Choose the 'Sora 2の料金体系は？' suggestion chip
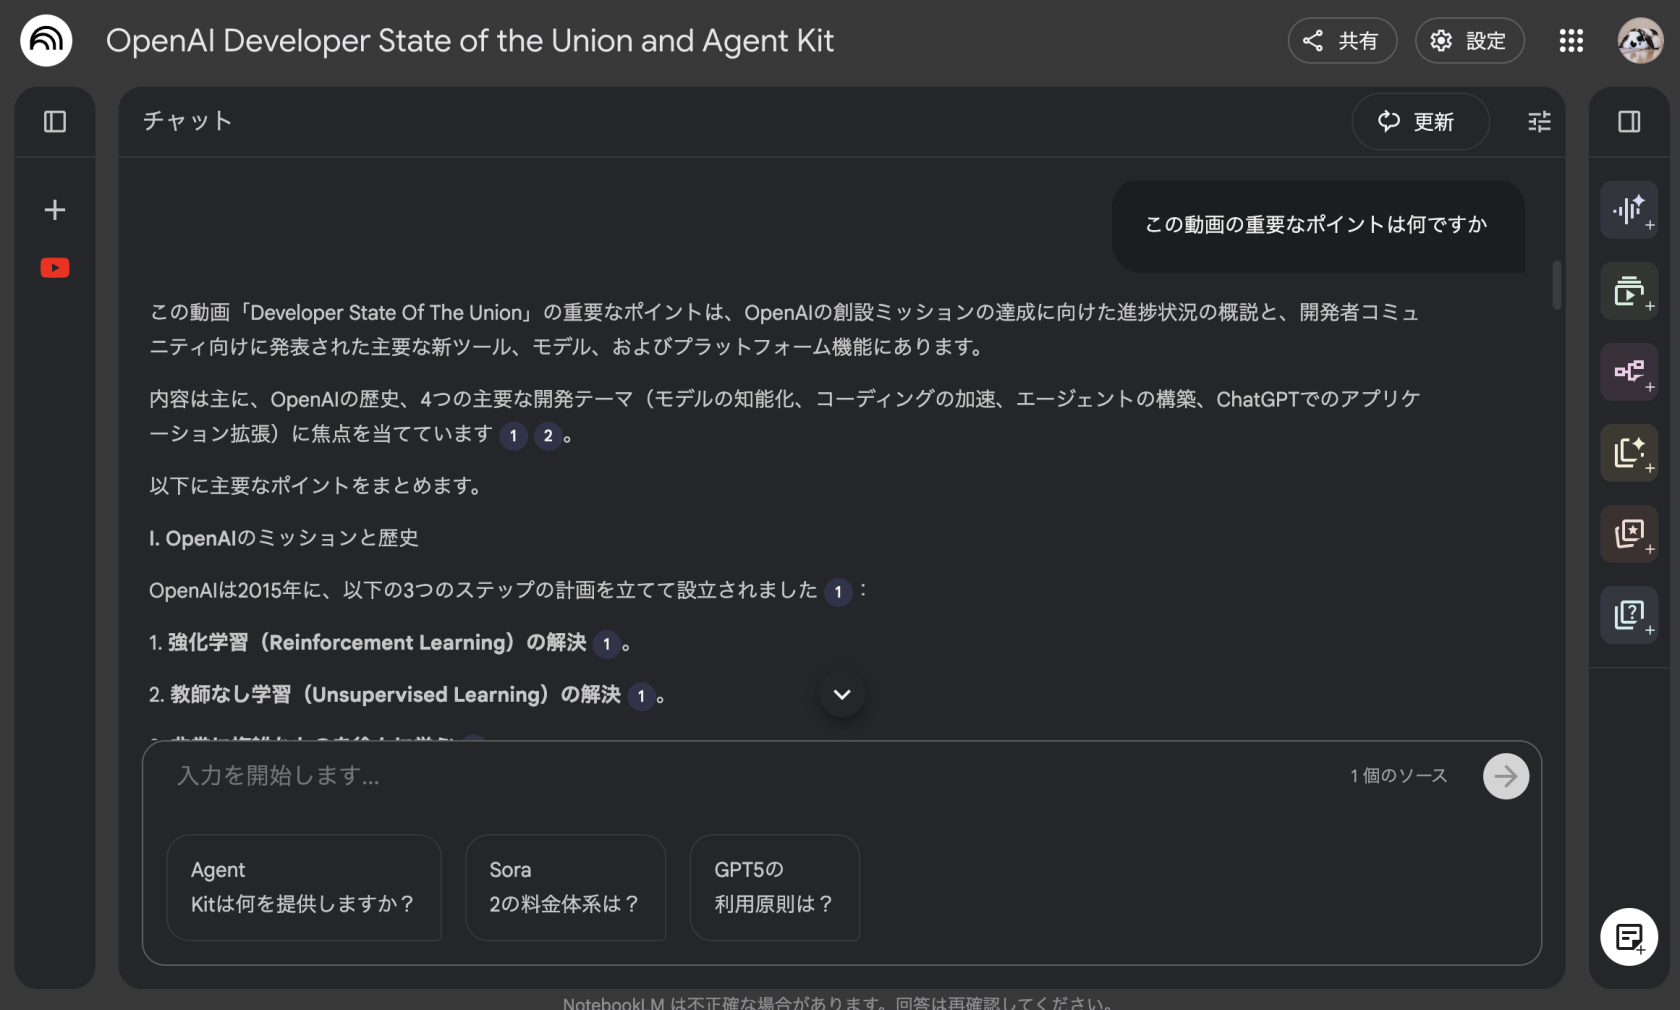The height and width of the screenshot is (1010, 1680). pos(565,887)
